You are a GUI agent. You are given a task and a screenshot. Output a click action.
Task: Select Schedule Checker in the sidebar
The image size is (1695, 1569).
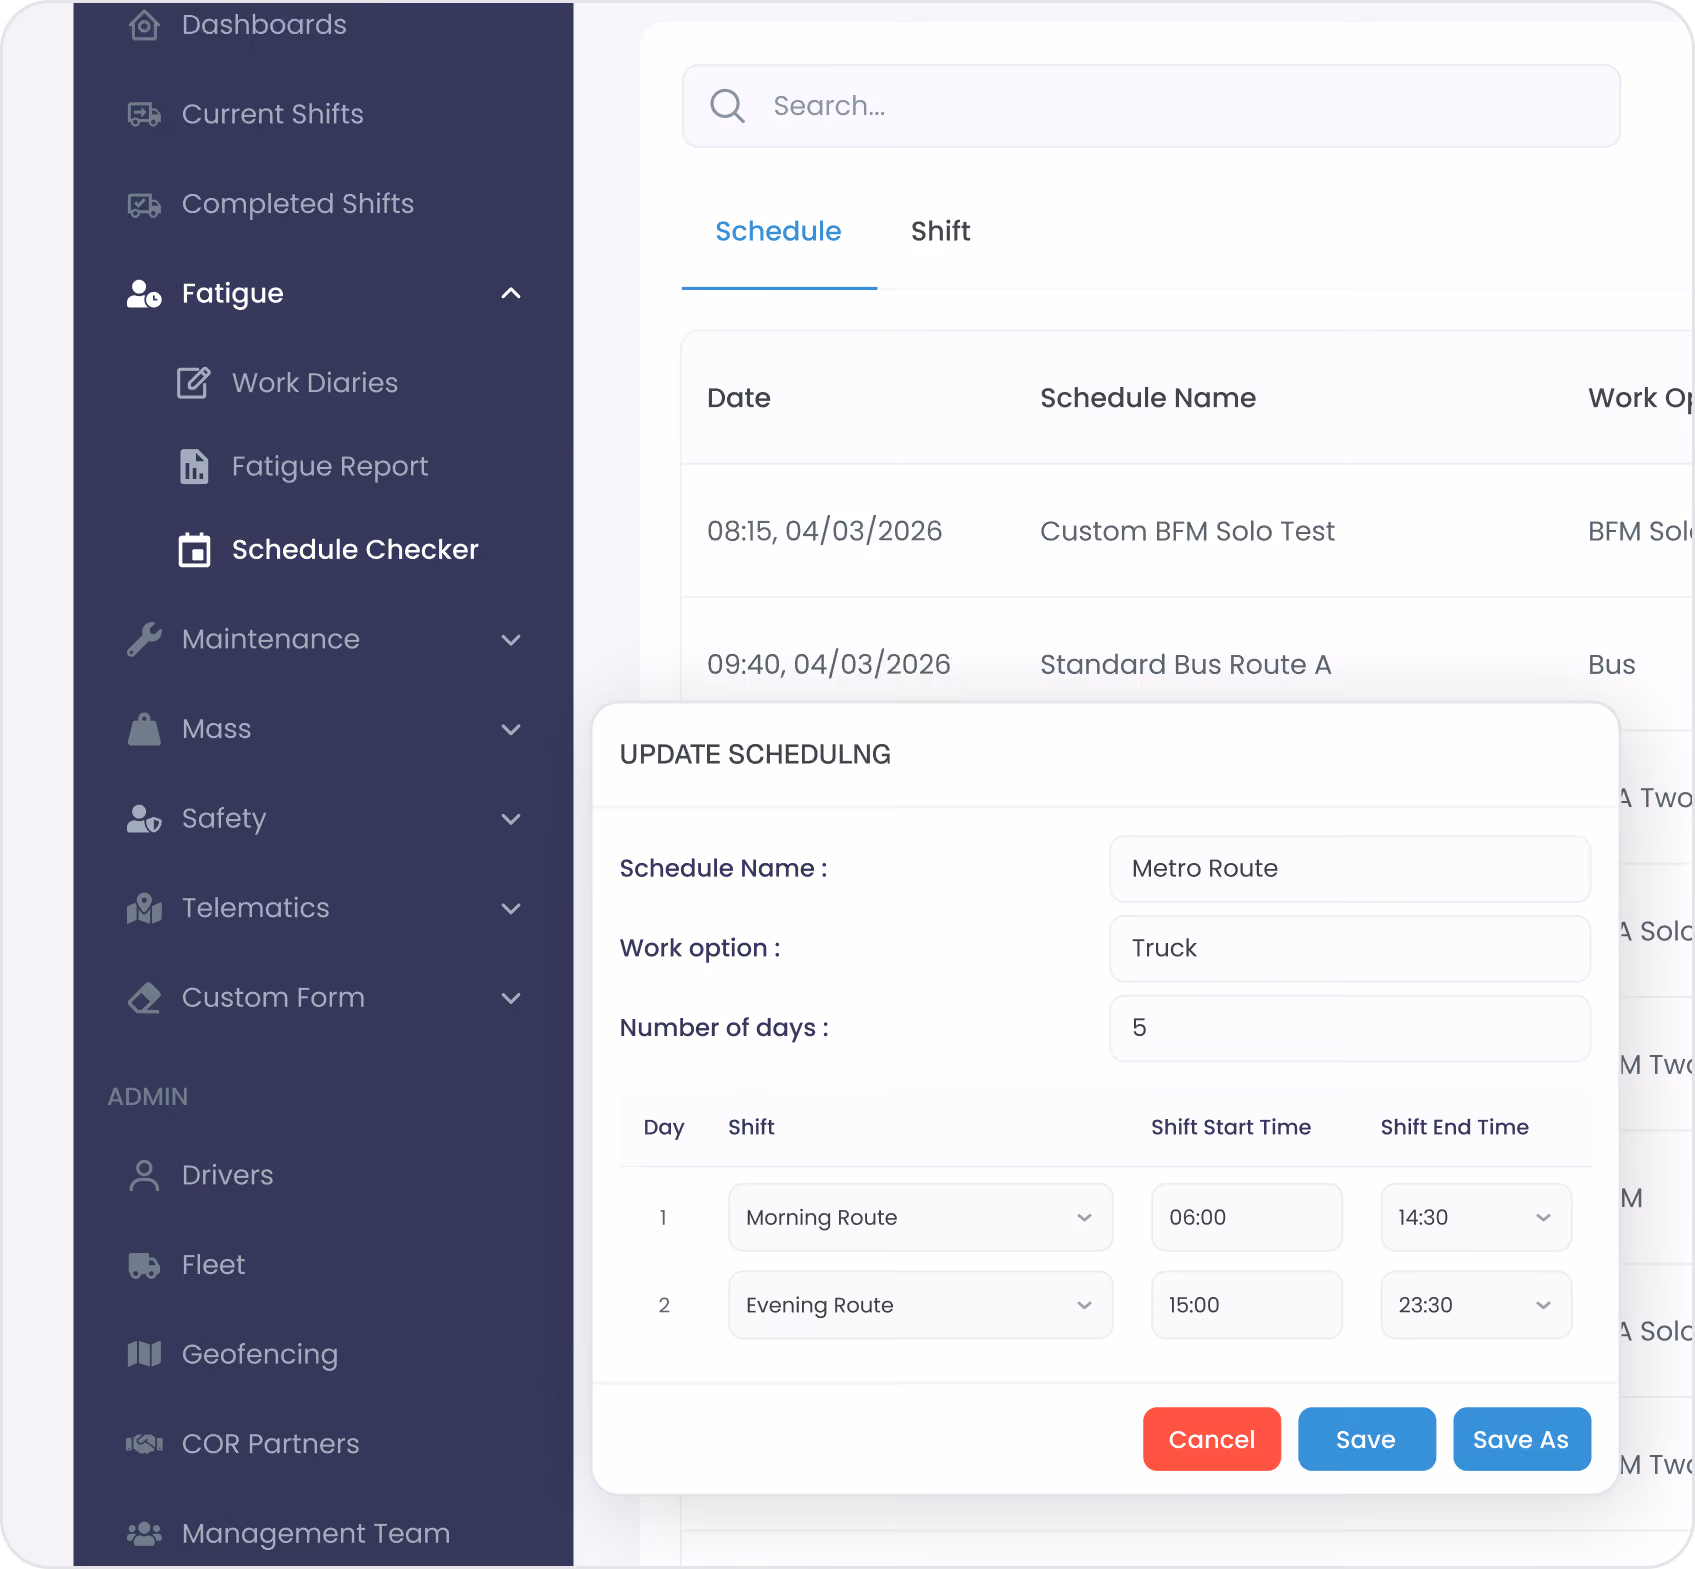(x=354, y=550)
